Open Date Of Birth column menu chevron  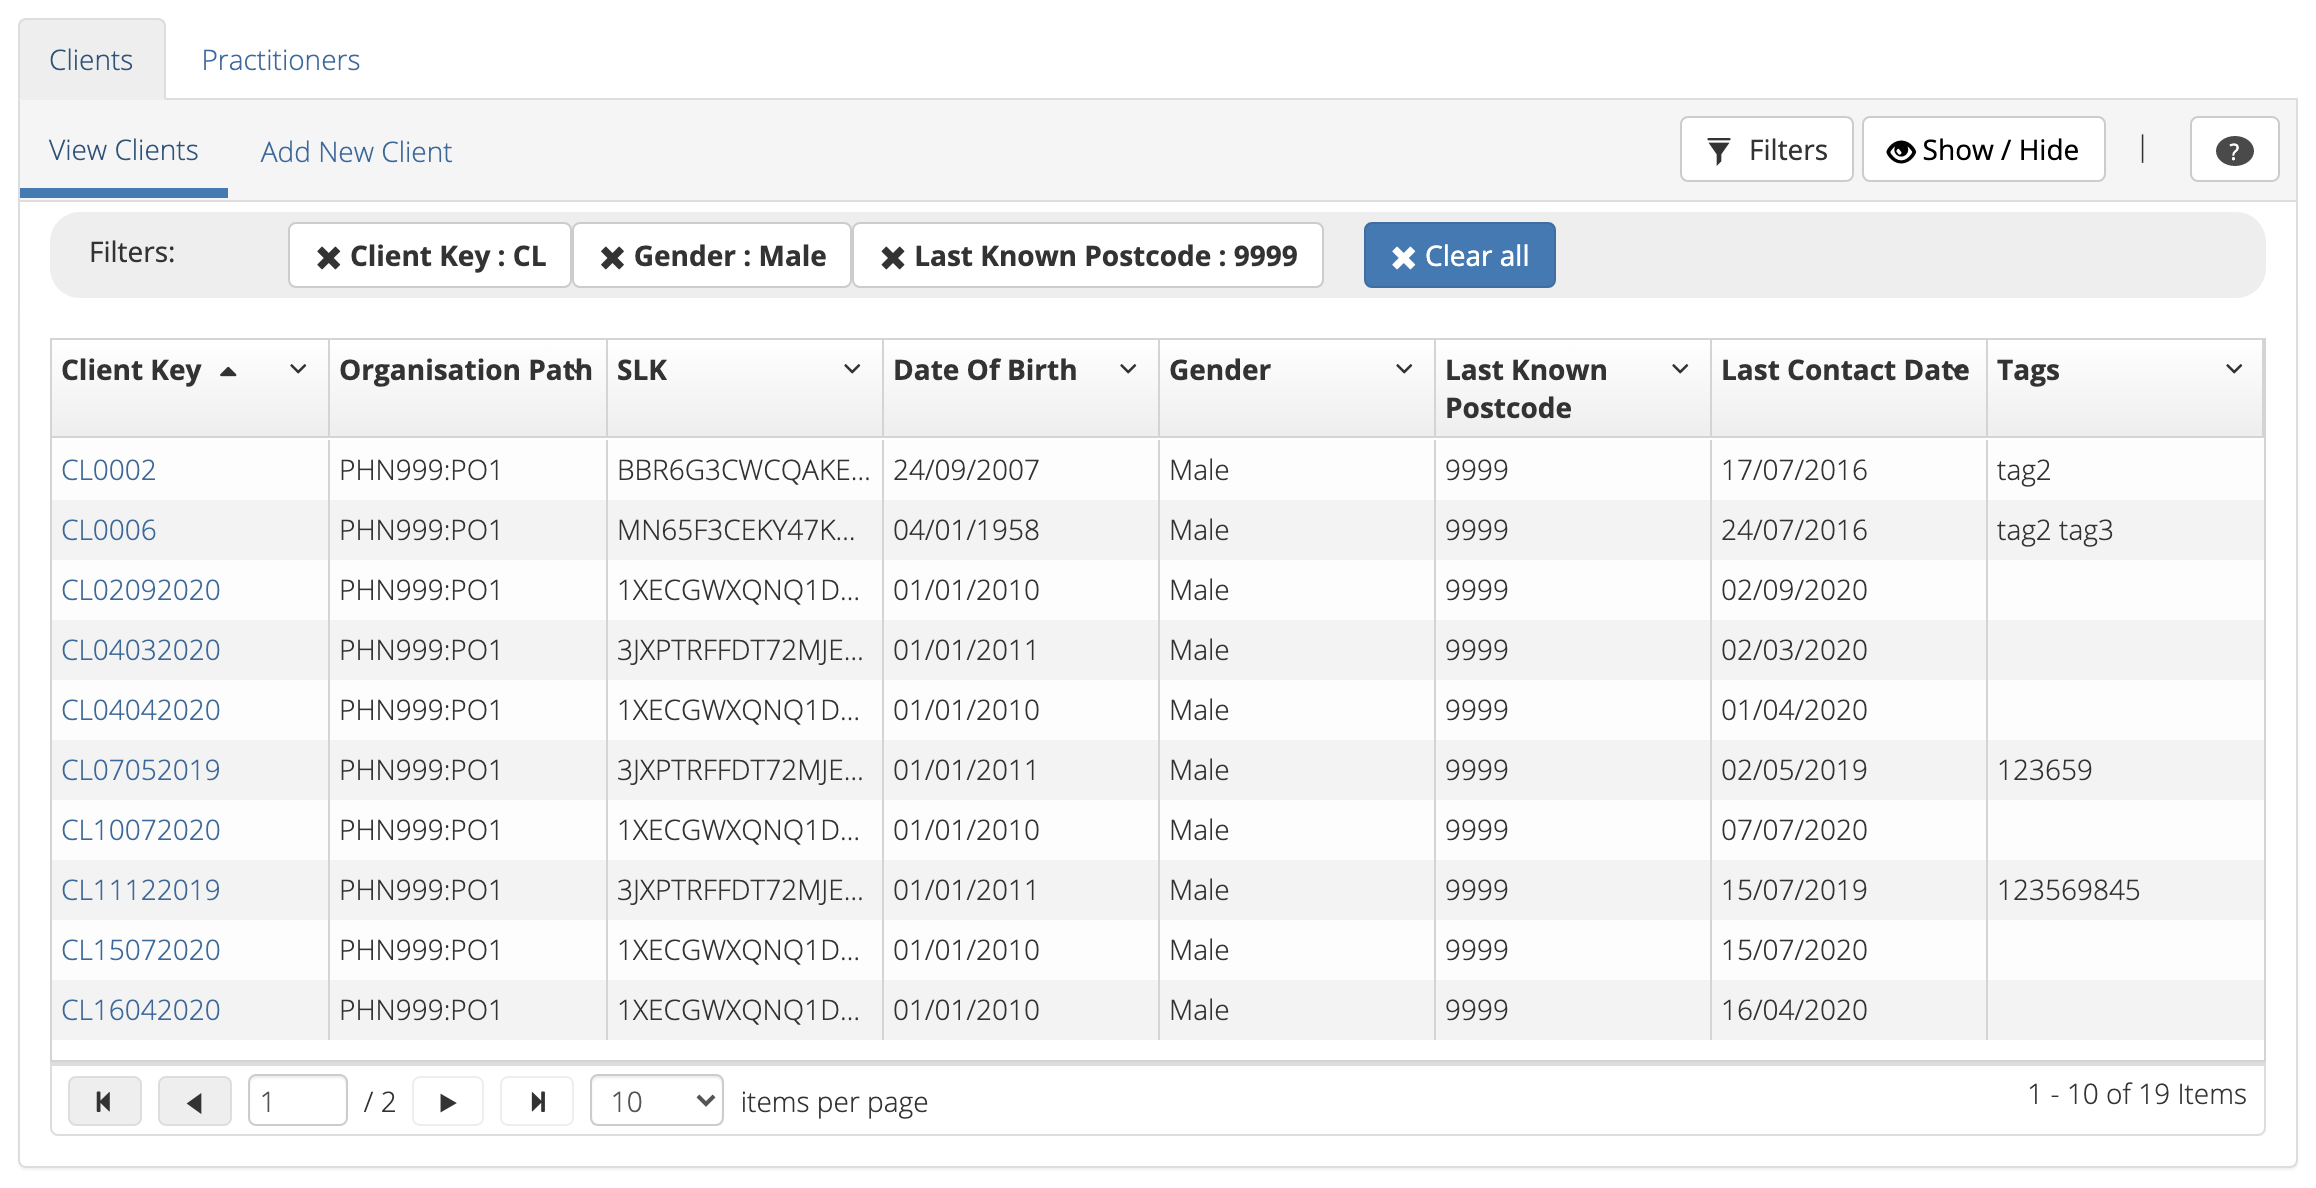click(x=1128, y=369)
